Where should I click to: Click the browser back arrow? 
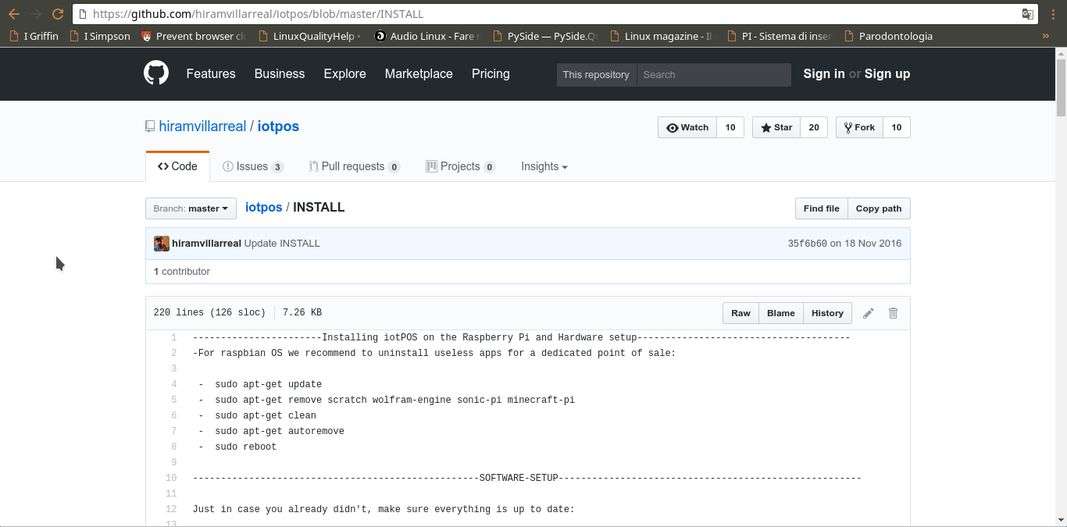click(13, 14)
